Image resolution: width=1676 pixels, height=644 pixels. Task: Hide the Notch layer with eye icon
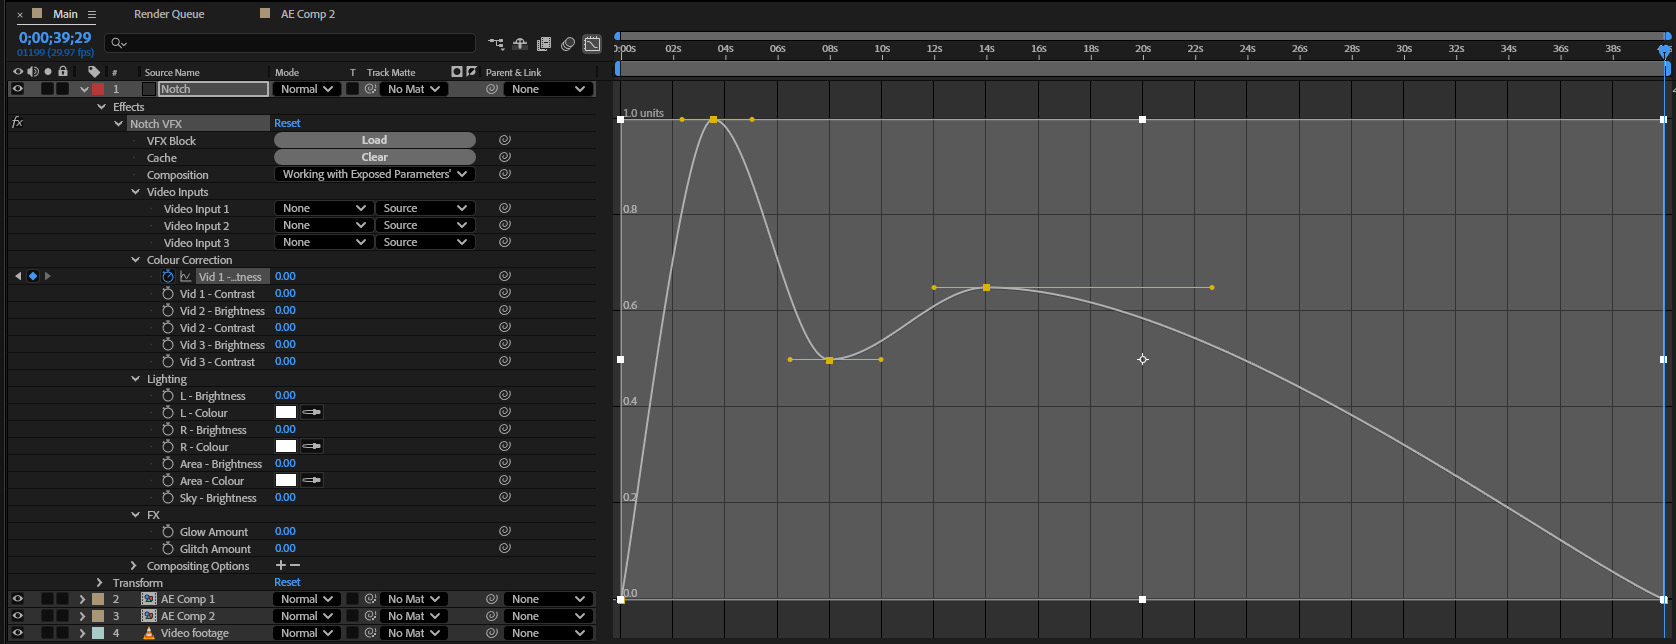17,89
